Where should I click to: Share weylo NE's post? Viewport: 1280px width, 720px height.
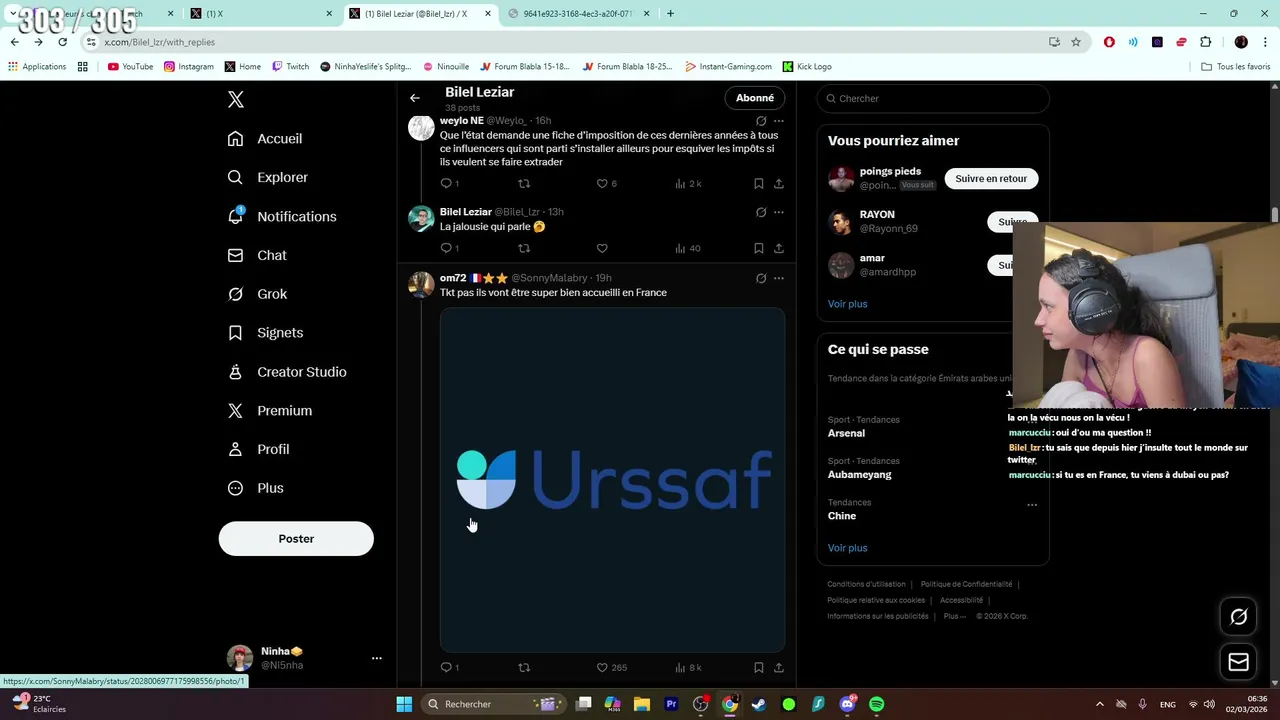pos(779,184)
